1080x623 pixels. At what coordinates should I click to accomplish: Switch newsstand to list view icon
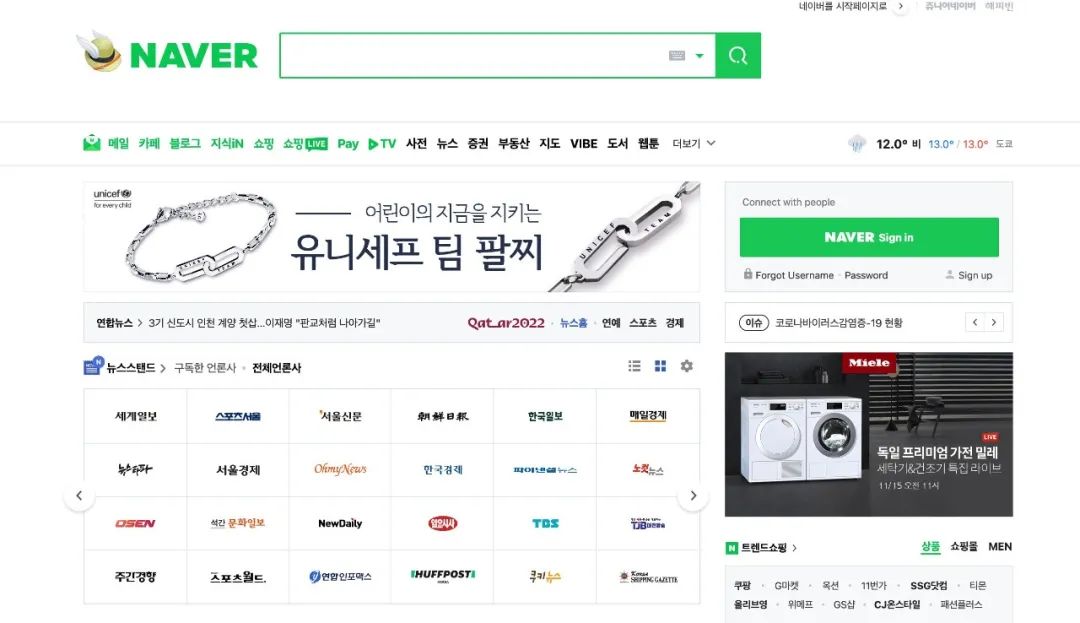point(634,366)
